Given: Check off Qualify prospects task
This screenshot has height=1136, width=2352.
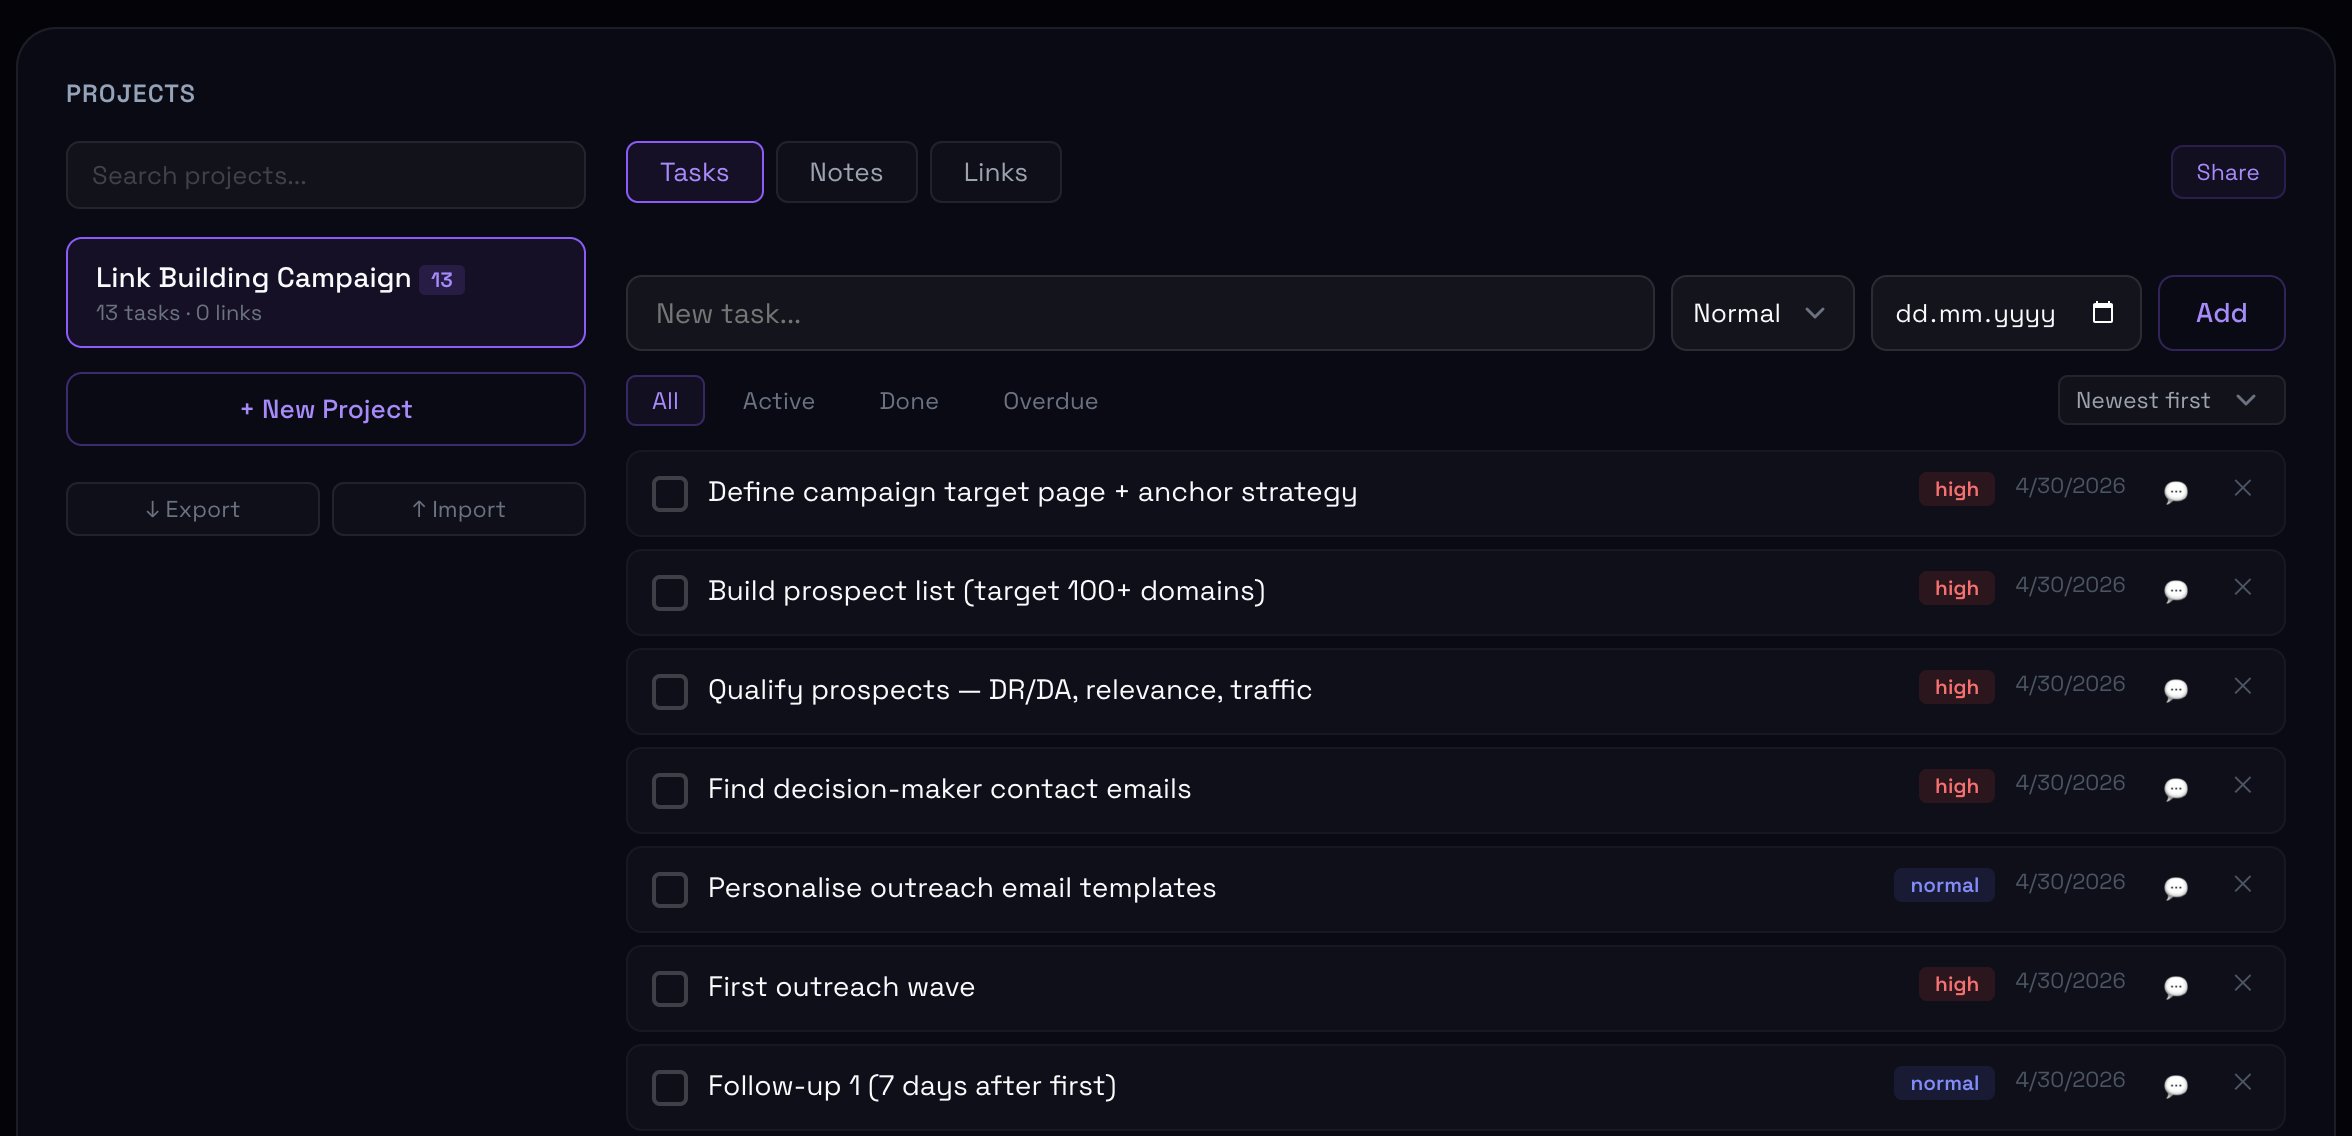Looking at the screenshot, I should pyautogui.click(x=670, y=692).
